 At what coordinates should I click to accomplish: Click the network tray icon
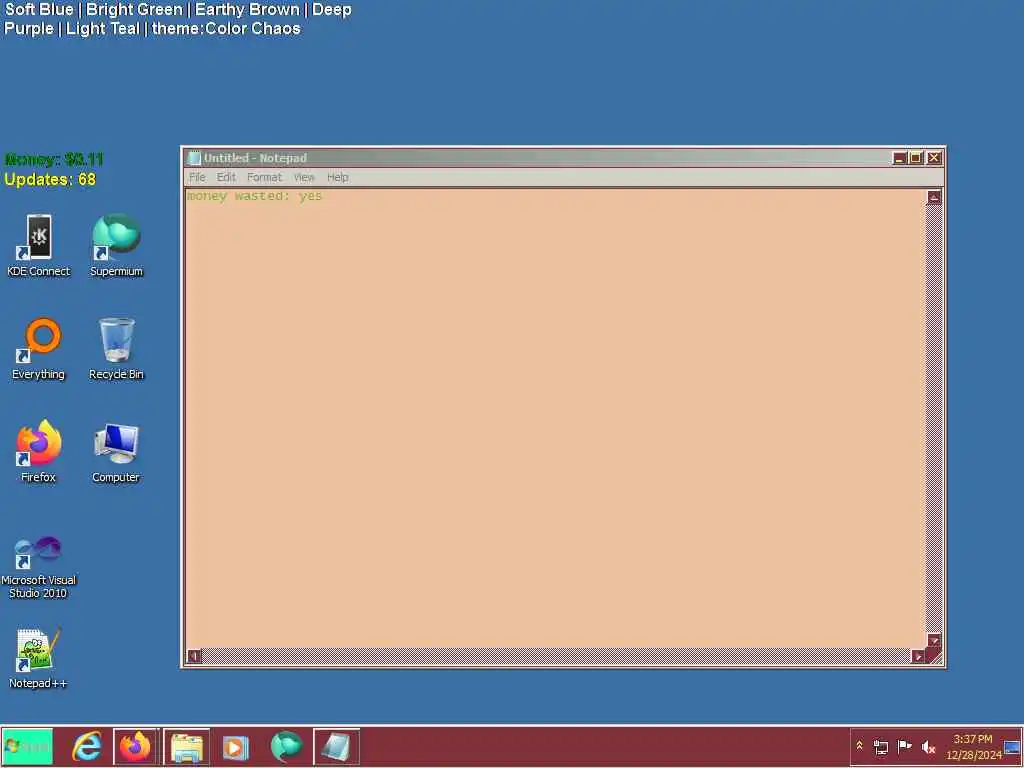tap(880, 746)
